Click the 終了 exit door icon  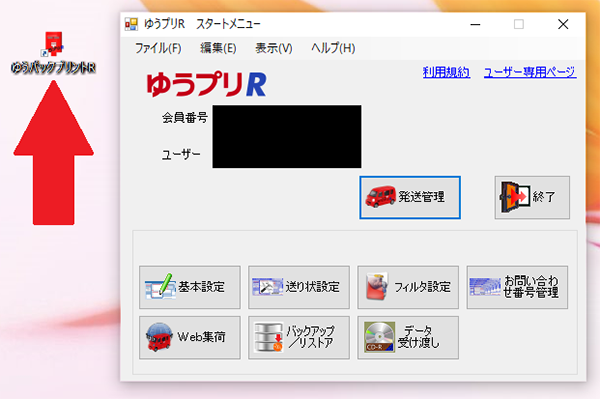[515, 197]
